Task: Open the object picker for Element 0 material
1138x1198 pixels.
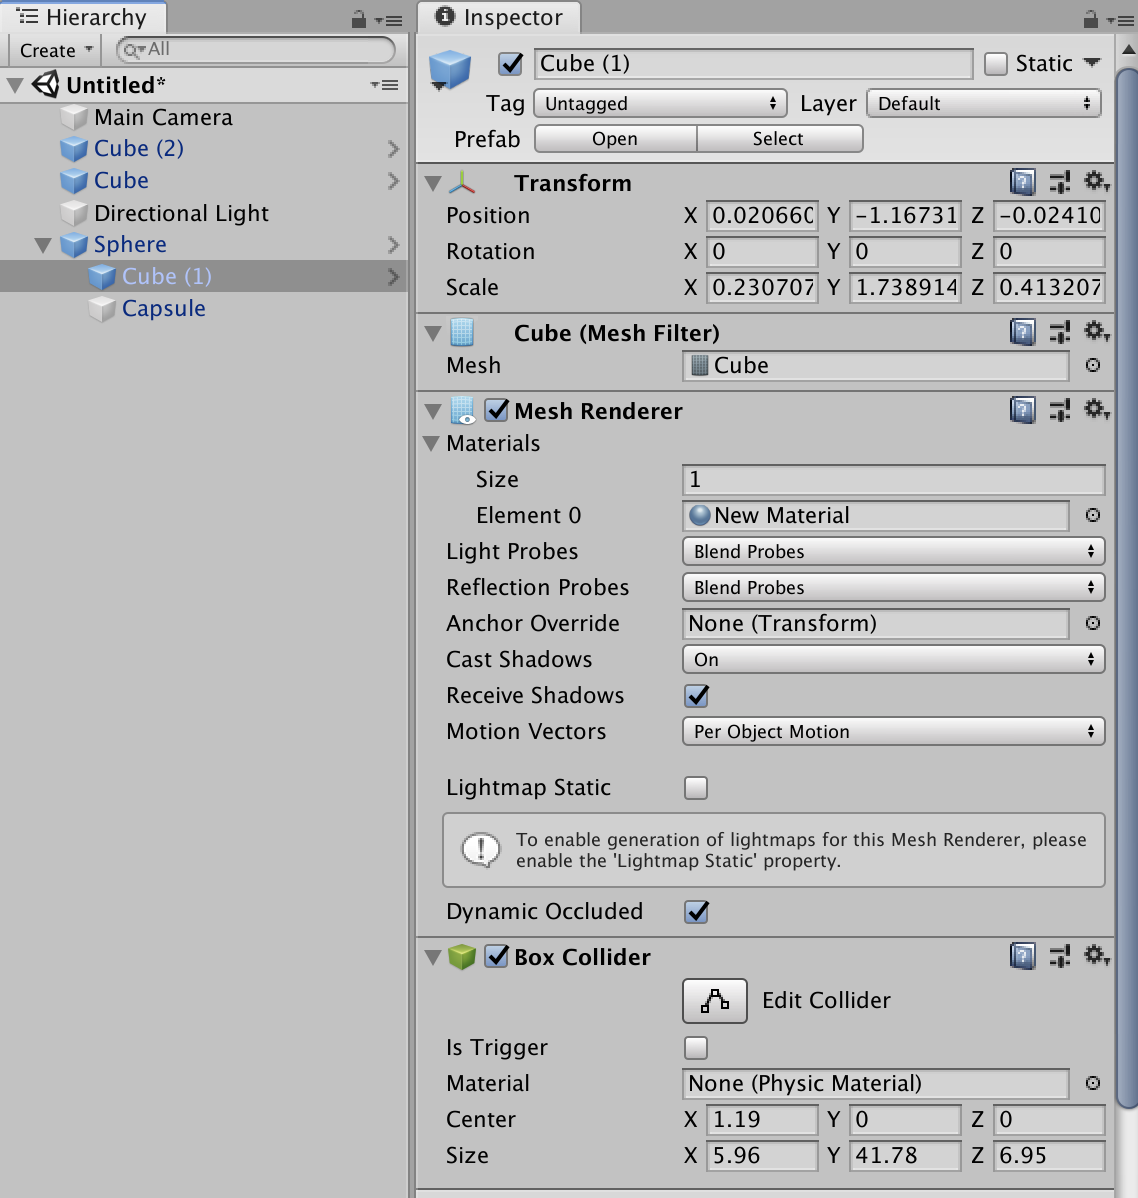Action: [x=1092, y=516]
